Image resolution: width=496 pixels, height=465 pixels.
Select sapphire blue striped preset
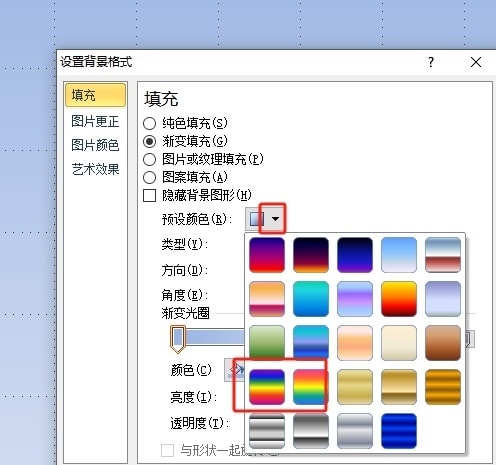pos(399,431)
